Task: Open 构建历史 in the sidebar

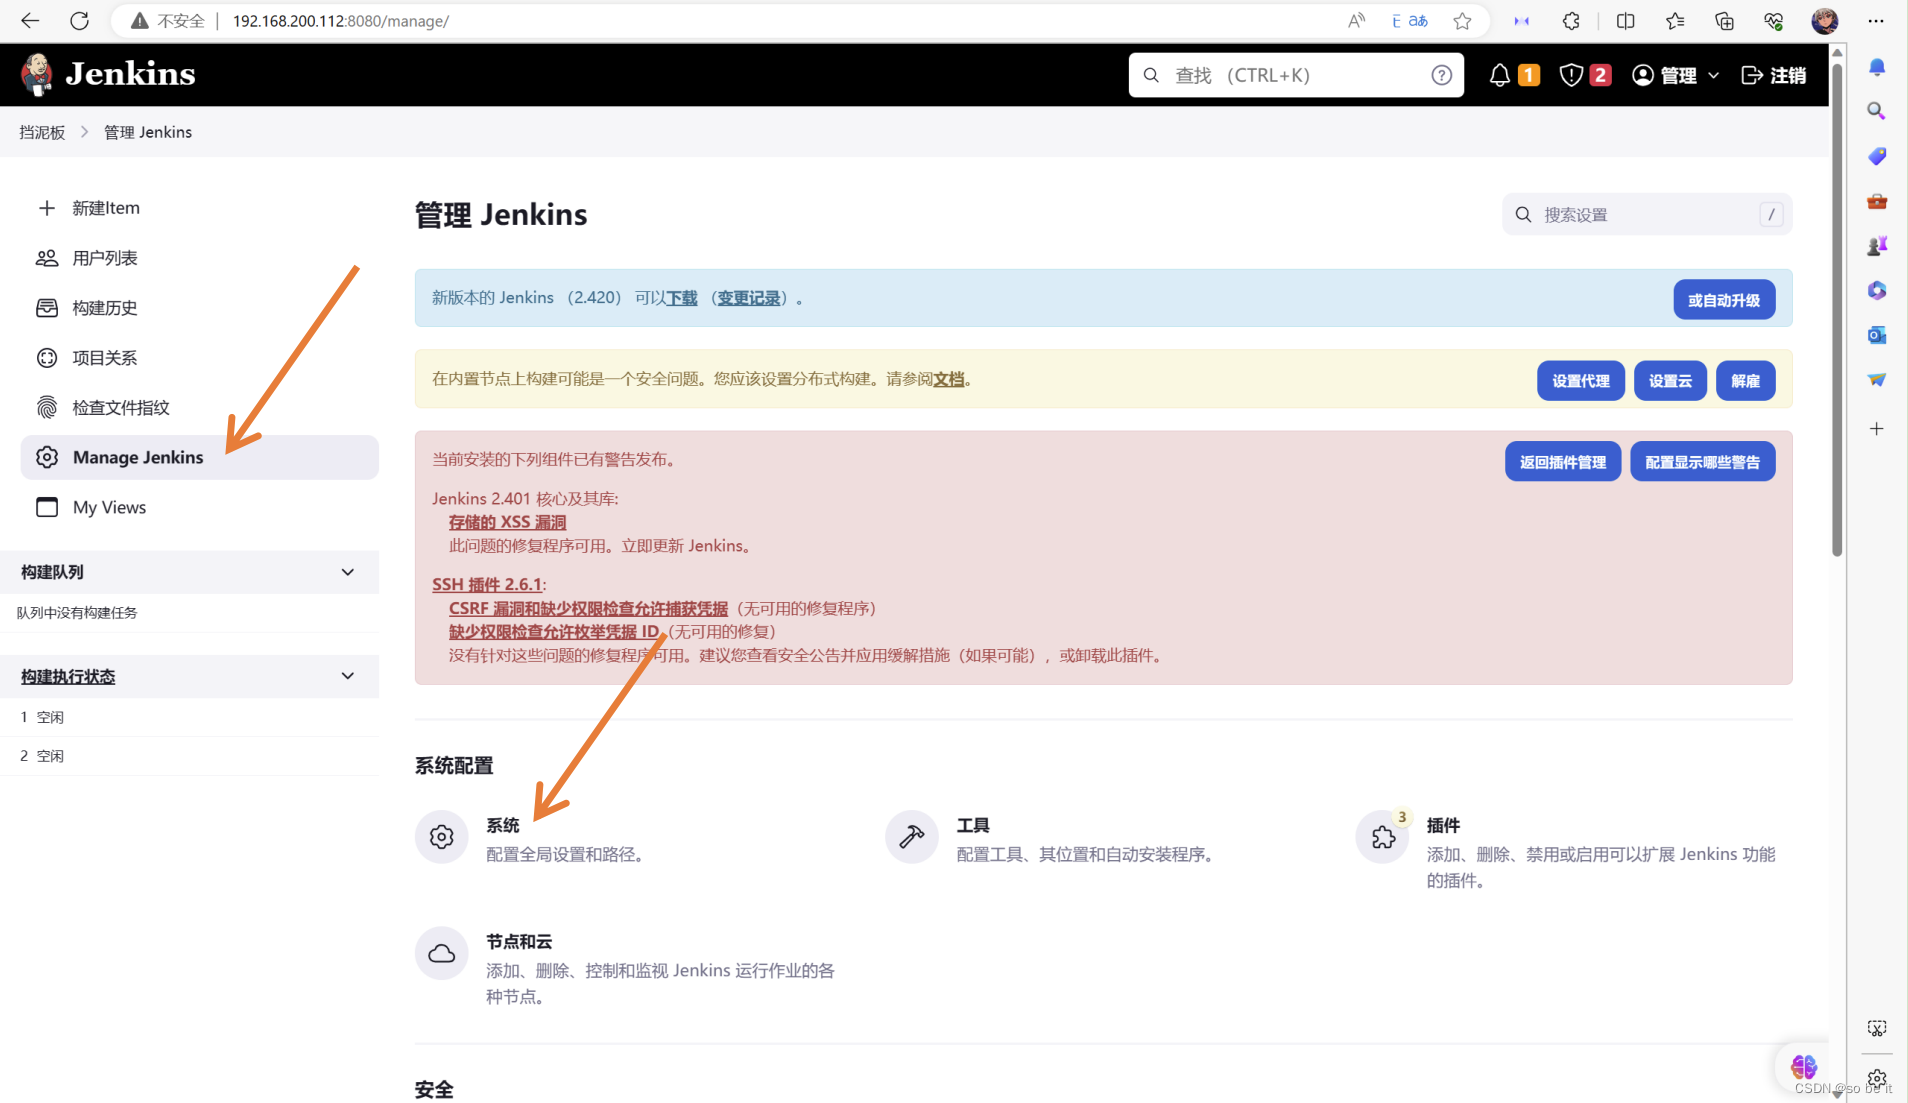Action: 199,308
